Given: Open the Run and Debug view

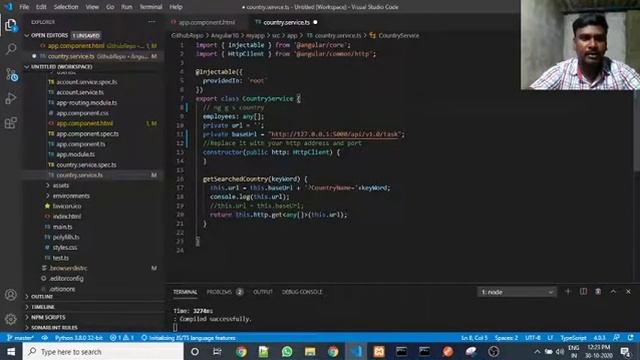Looking at the screenshot, I should click(11, 98).
